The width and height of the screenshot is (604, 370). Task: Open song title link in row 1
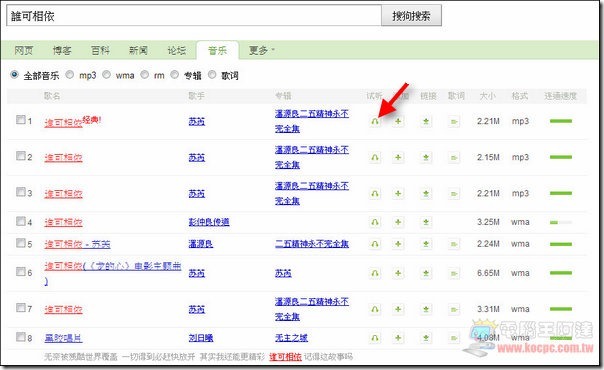(63, 123)
